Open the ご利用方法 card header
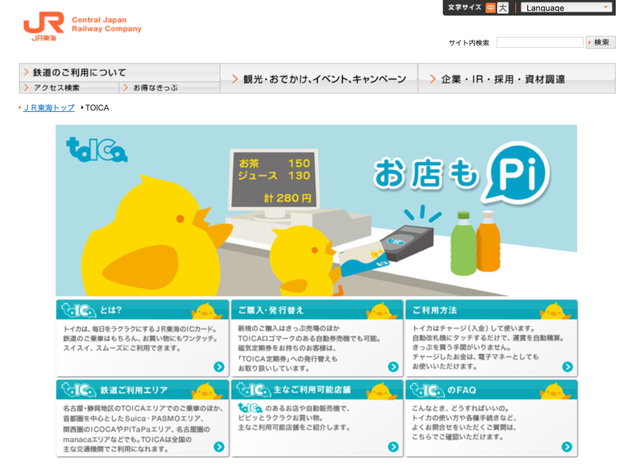Image resolution: width=630 pixels, height=476 pixels. tap(491, 310)
